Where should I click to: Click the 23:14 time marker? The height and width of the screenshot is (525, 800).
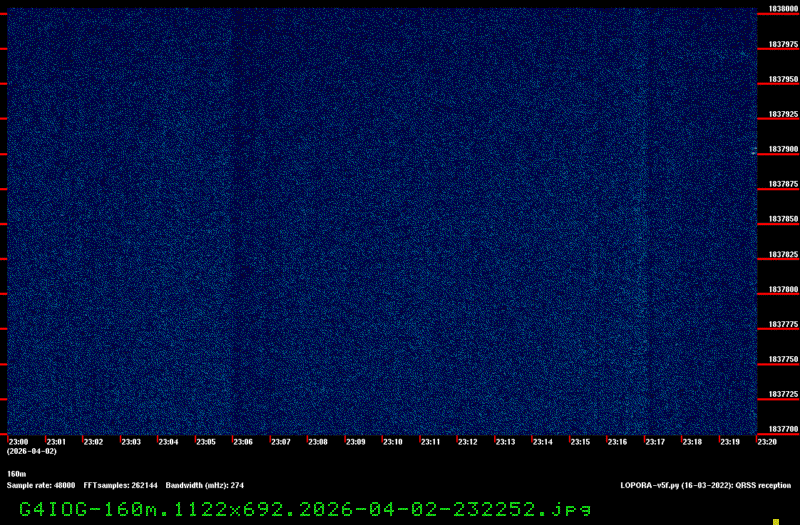(x=543, y=442)
